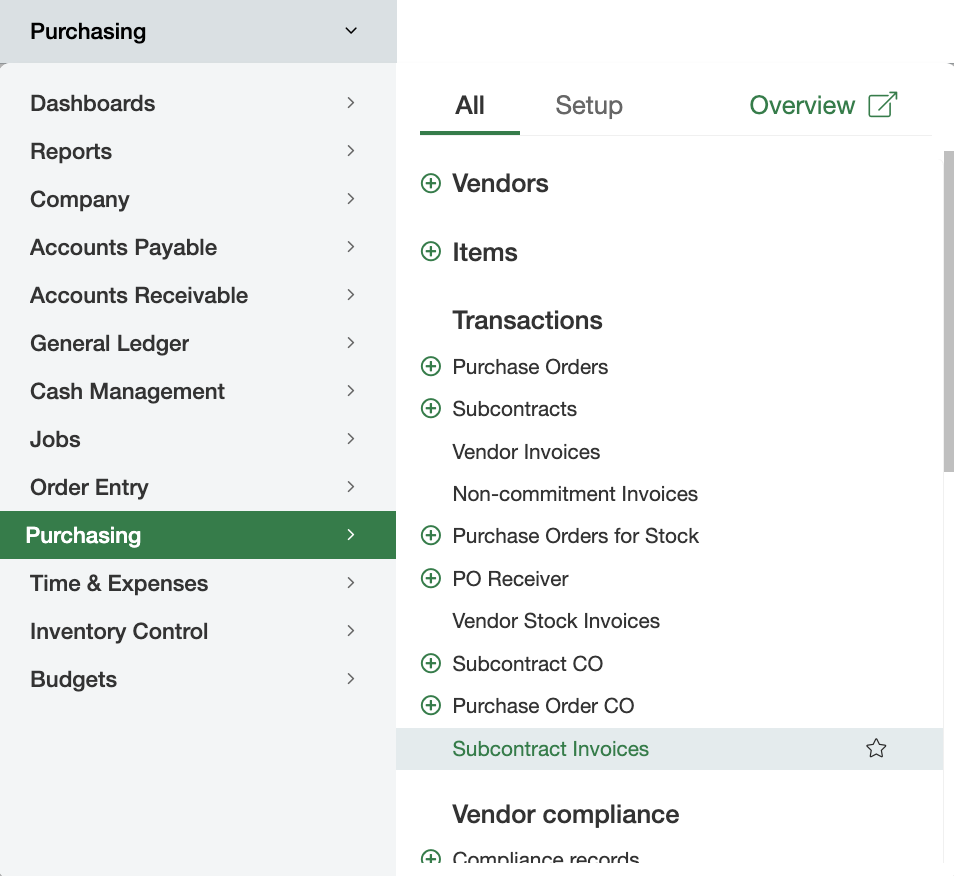Expand the Budgets submenu chevron

coord(350,680)
